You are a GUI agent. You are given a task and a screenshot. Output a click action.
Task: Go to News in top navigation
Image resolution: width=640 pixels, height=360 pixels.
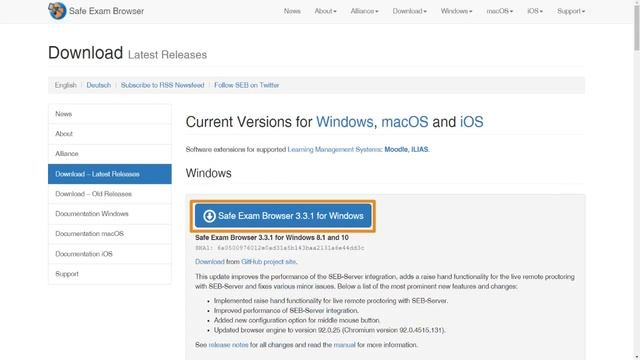point(292,11)
